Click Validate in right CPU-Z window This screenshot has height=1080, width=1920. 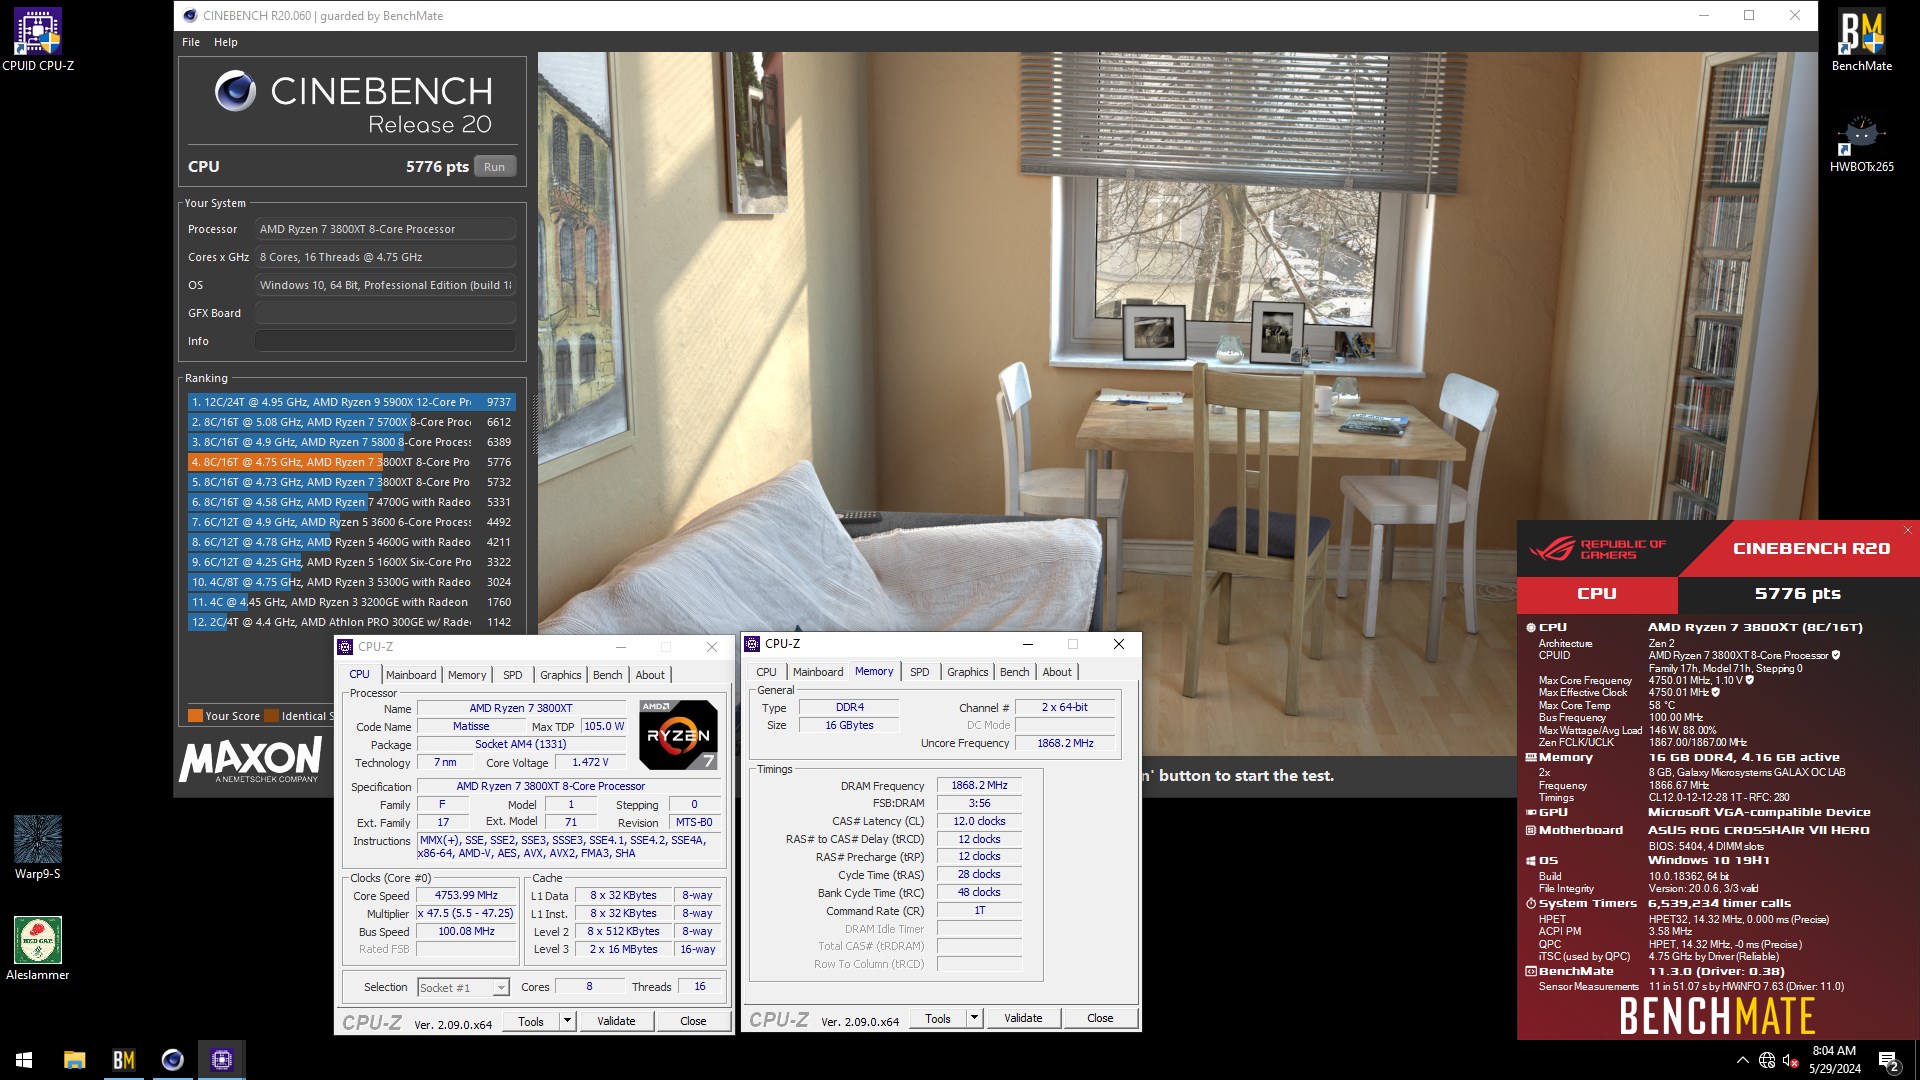(x=1023, y=1018)
